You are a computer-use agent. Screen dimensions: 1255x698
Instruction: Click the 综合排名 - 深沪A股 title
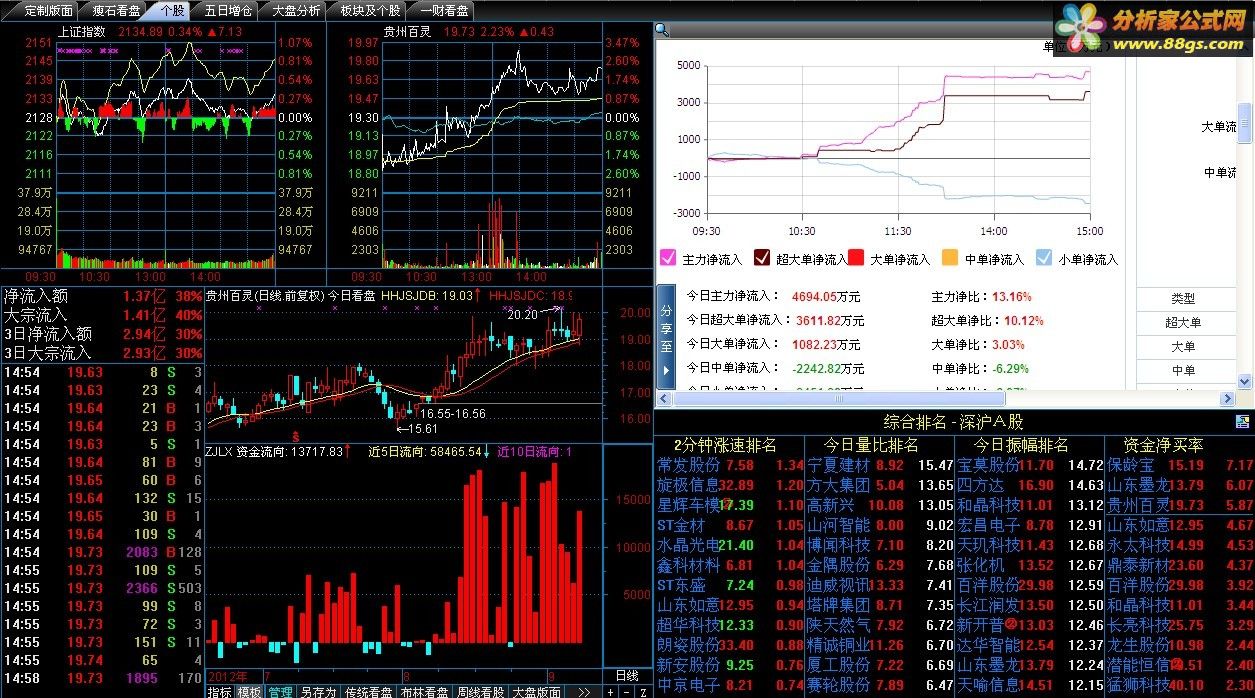tap(953, 422)
